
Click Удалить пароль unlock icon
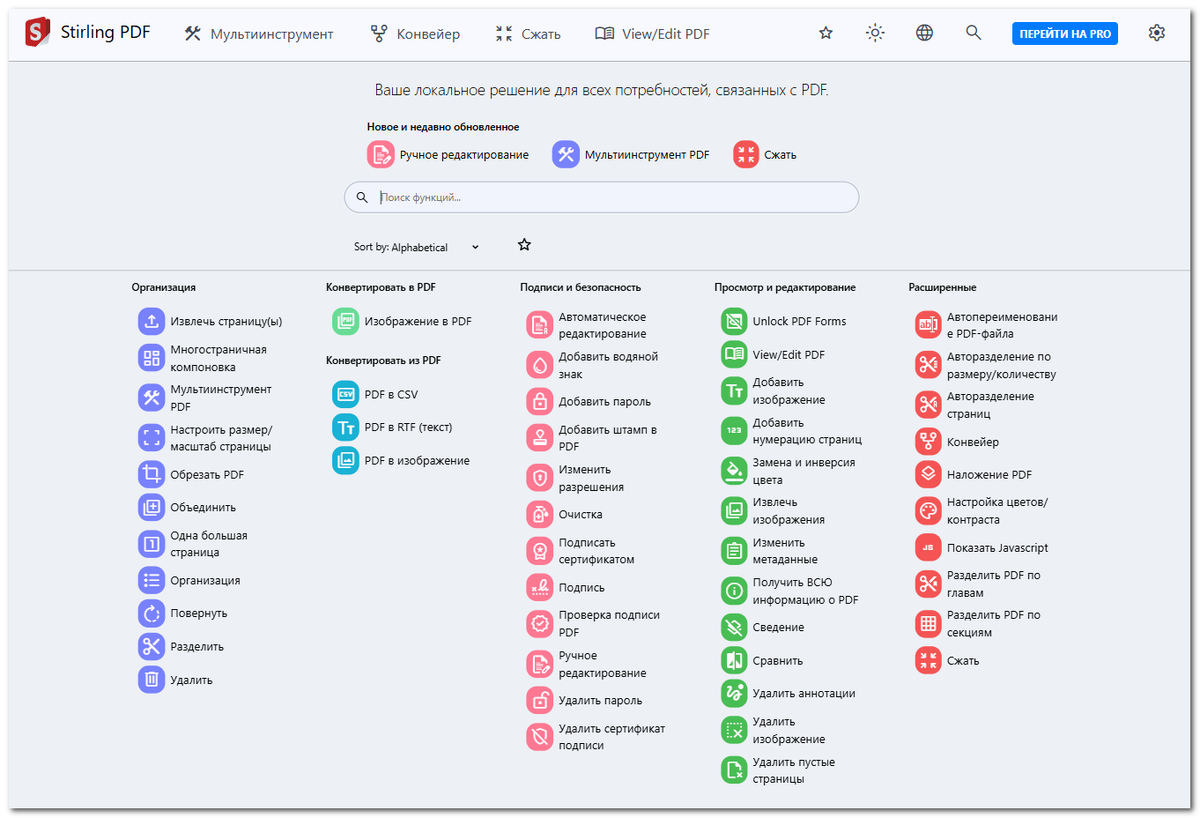[x=540, y=700]
